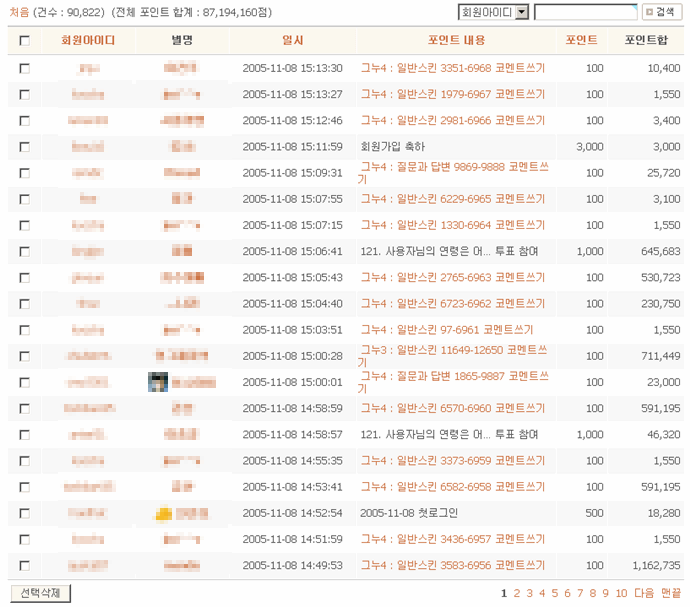The height and width of the screenshot is (607, 690).
Task: Click the 다음 next pages link
Action: (x=644, y=593)
